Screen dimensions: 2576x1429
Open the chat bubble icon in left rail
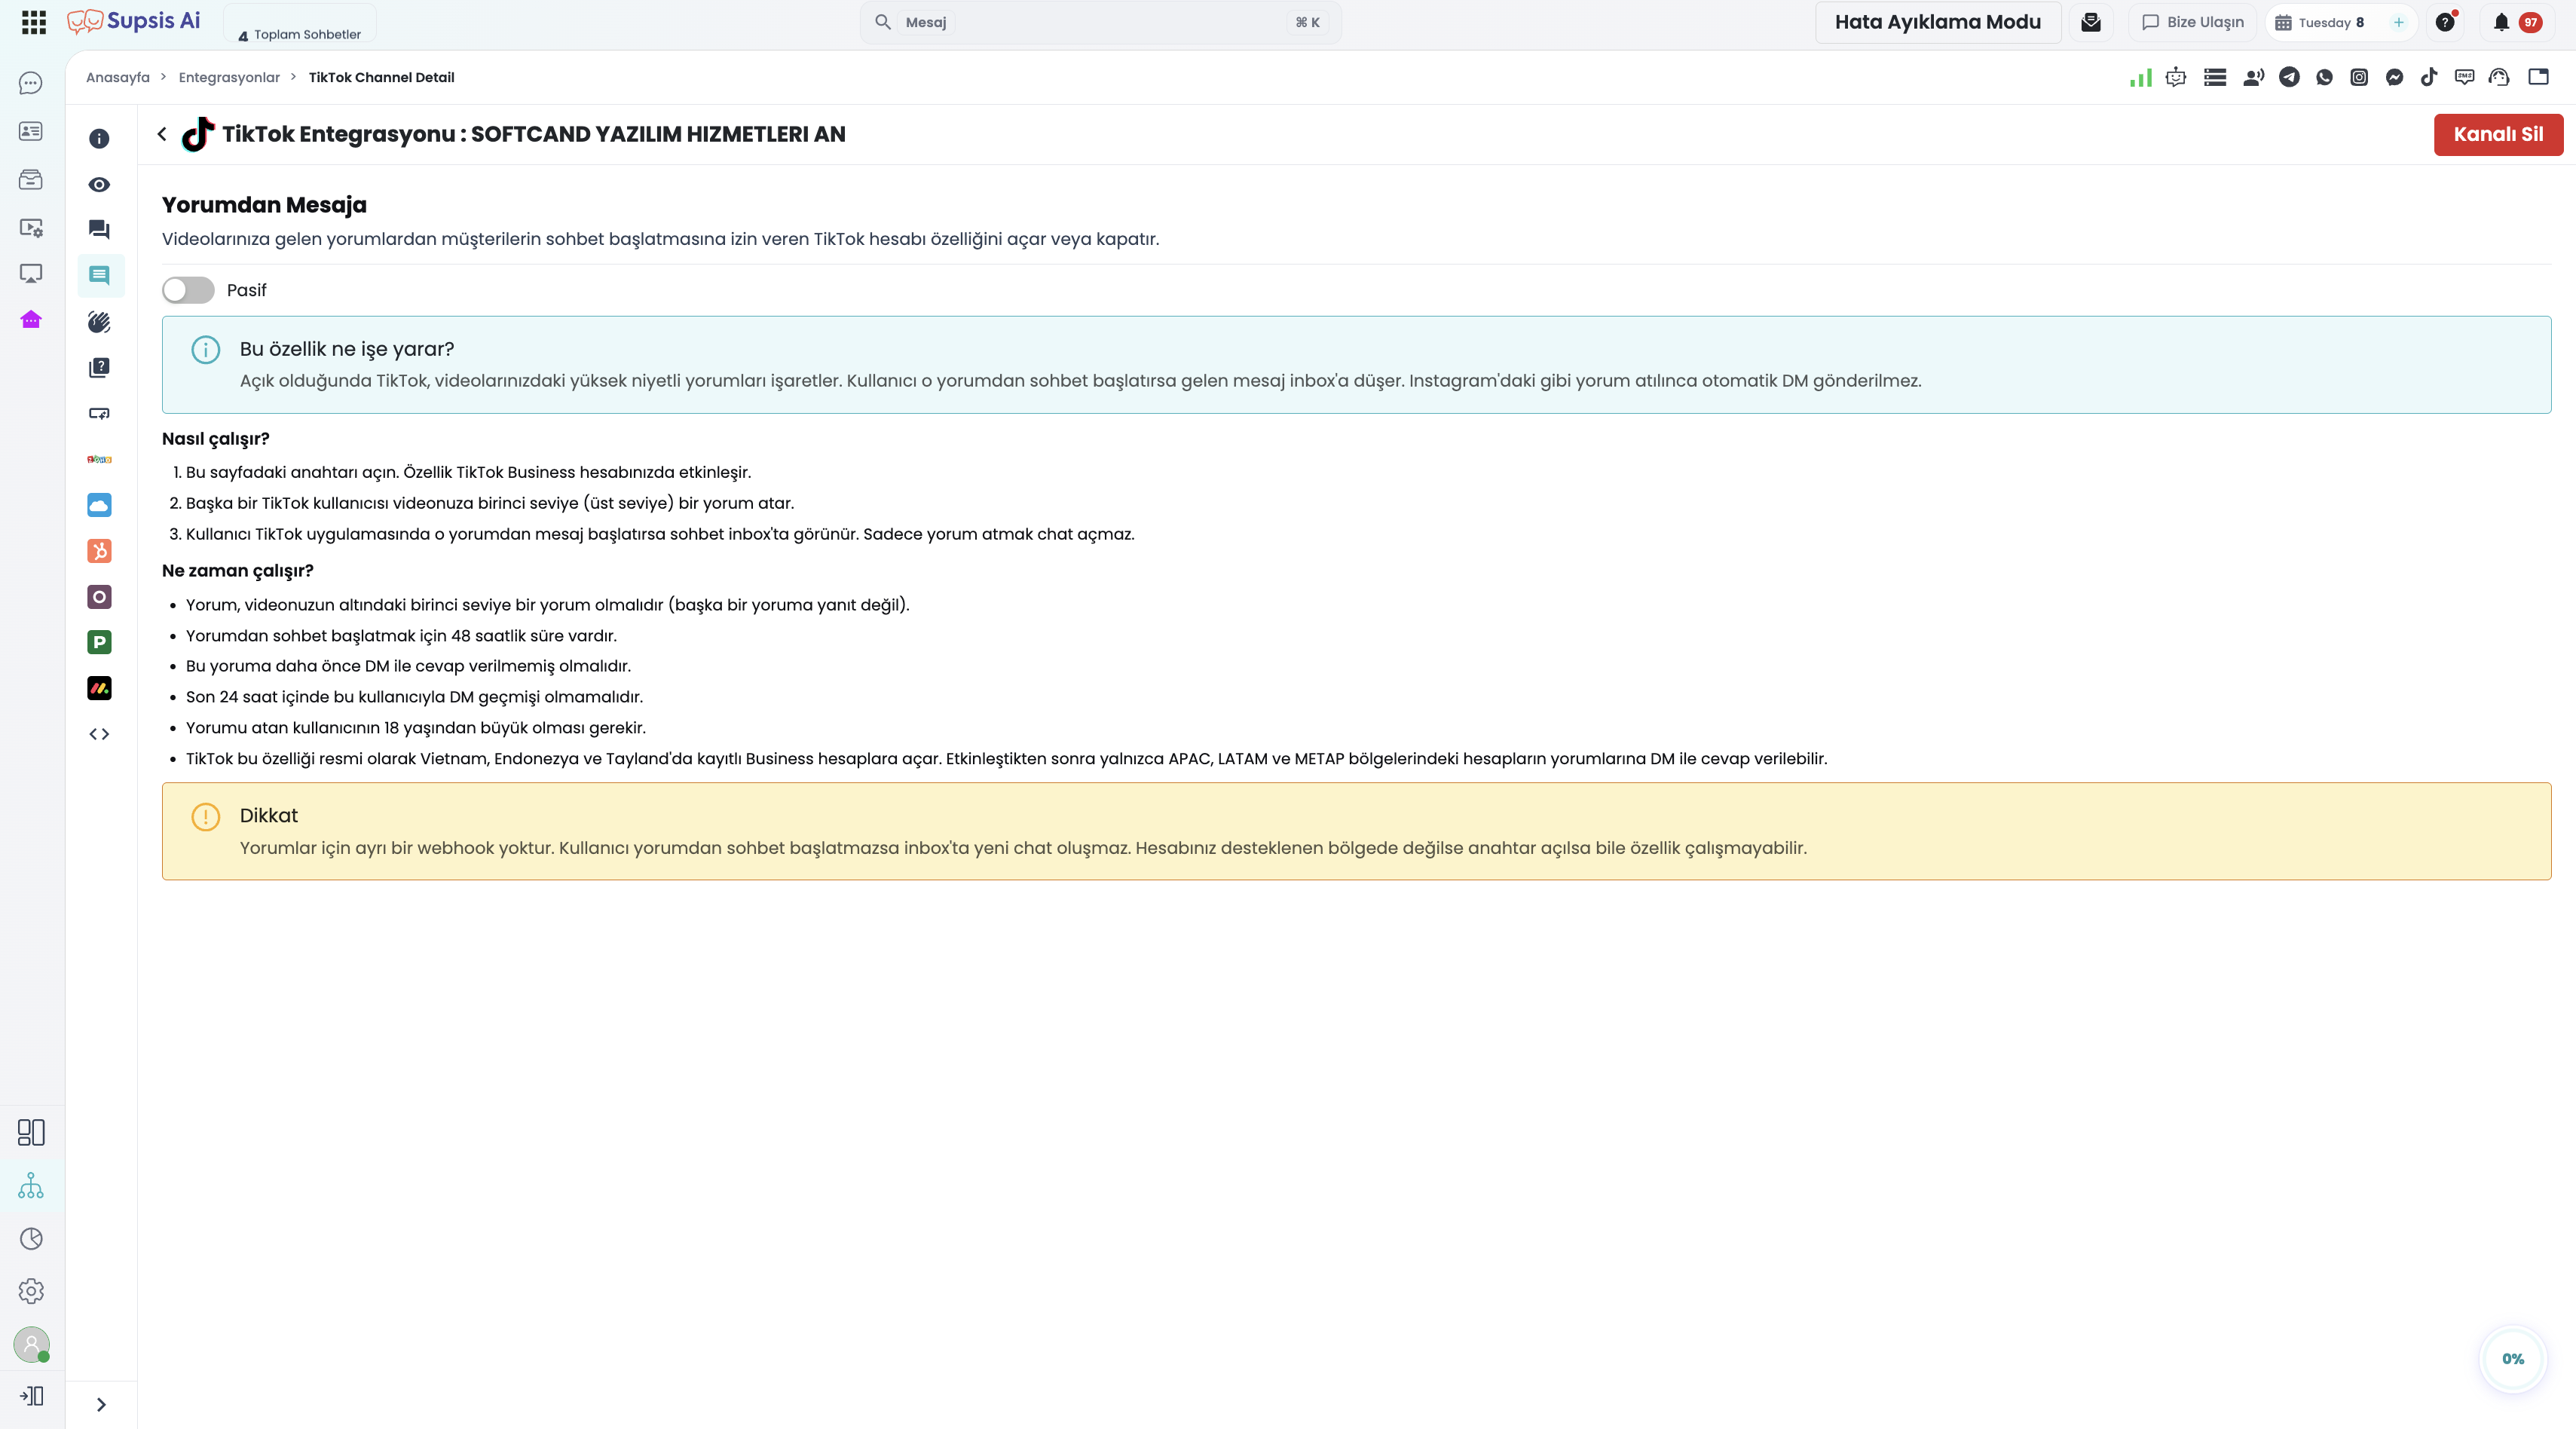tap(31, 83)
